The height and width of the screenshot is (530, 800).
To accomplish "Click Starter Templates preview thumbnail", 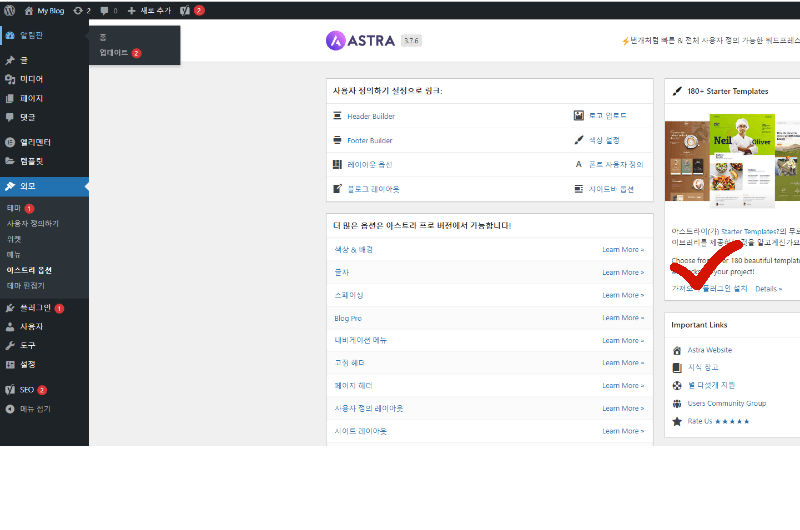I will pos(732,161).
